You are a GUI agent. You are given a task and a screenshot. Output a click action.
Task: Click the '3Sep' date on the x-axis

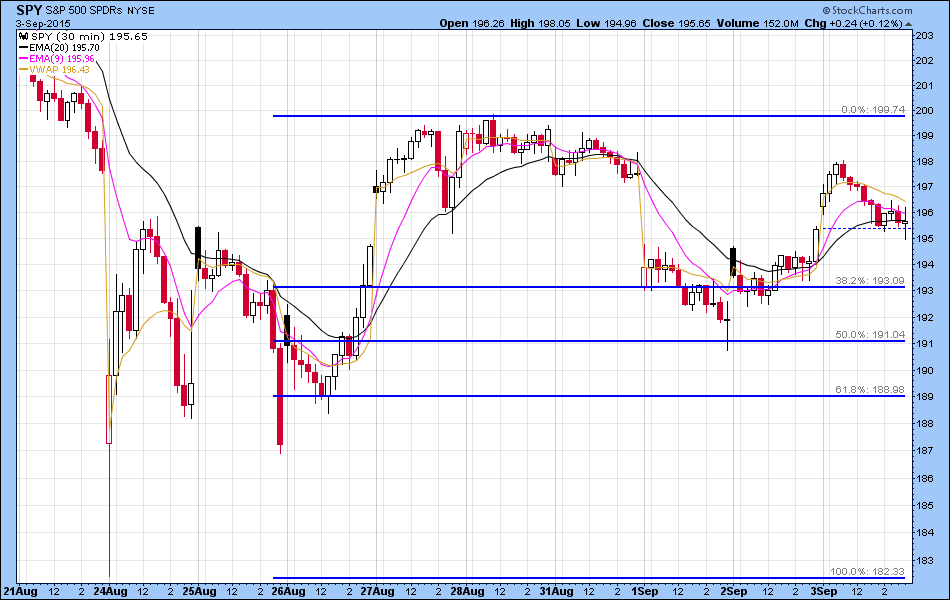pos(823,591)
